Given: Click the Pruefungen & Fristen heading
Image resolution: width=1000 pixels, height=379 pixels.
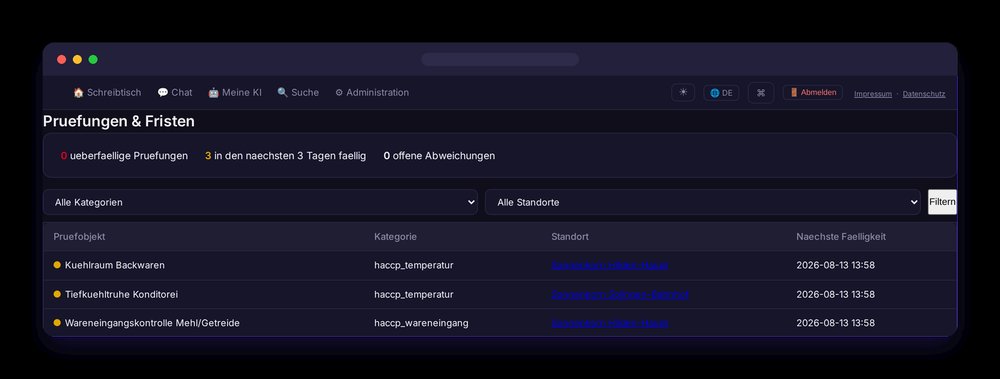Looking at the screenshot, I should pos(119,121).
